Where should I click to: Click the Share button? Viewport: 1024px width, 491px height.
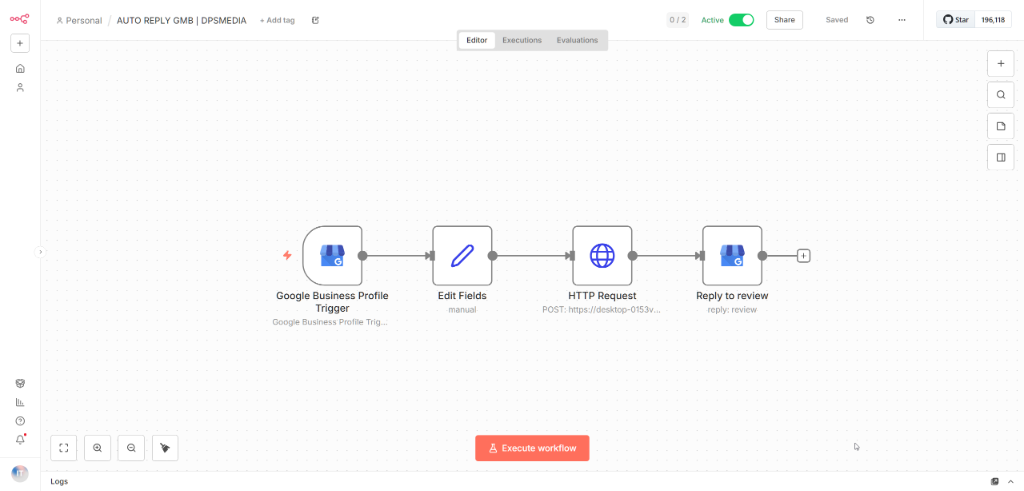pyautogui.click(x=784, y=20)
